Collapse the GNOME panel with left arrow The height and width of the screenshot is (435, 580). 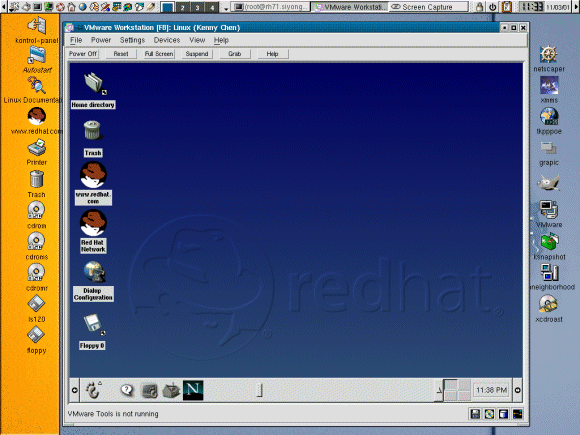[74, 390]
